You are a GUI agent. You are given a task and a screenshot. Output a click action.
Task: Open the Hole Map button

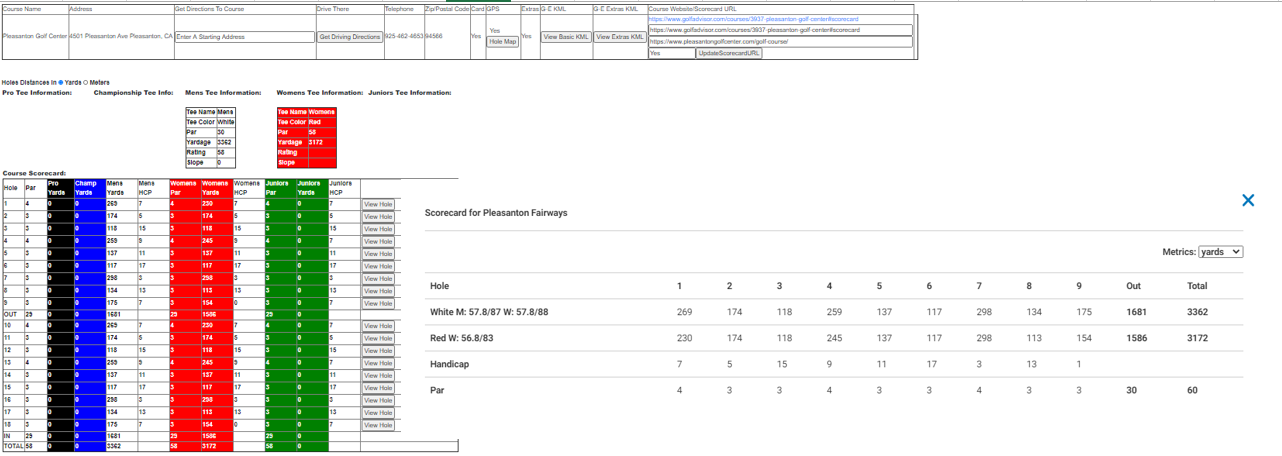(503, 42)
